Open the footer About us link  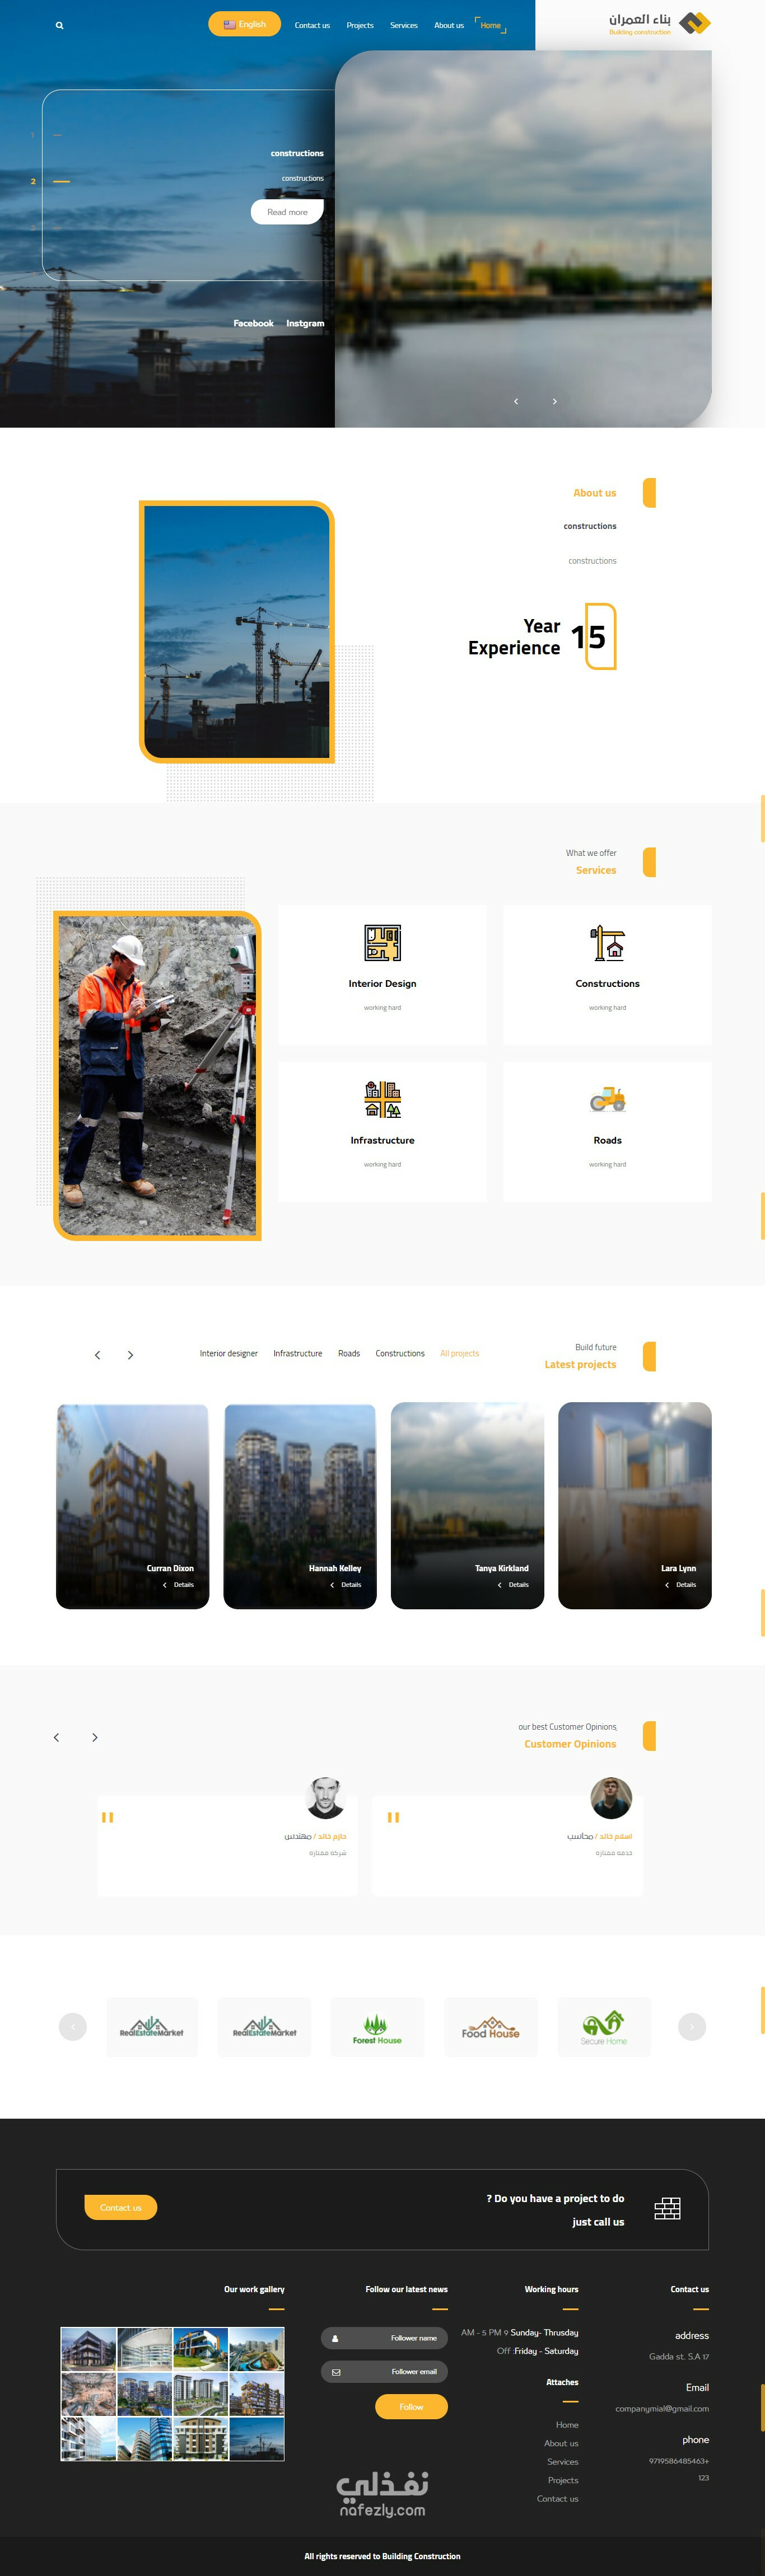pos(561,2443)
